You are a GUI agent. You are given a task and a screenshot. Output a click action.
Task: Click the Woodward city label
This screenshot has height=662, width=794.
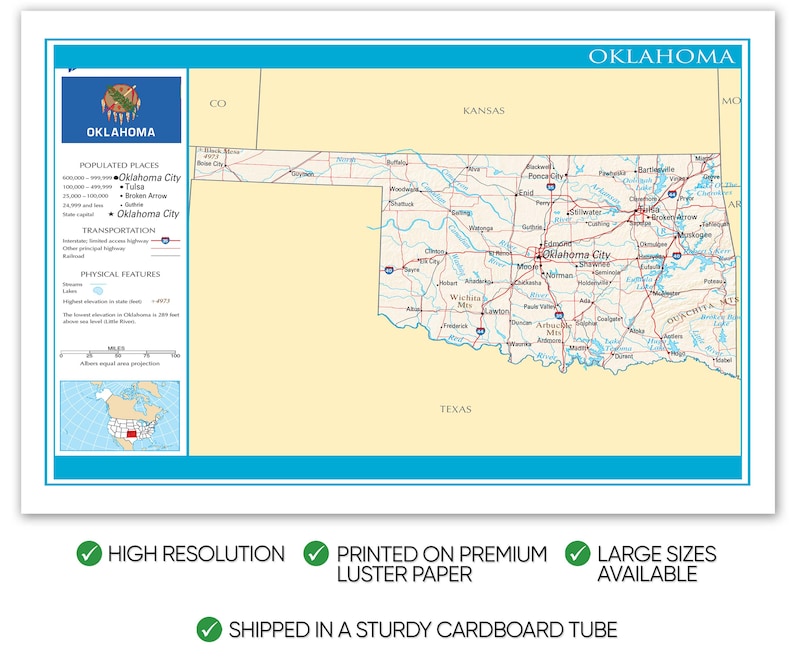pyautogui.click(x=404, y=189)
